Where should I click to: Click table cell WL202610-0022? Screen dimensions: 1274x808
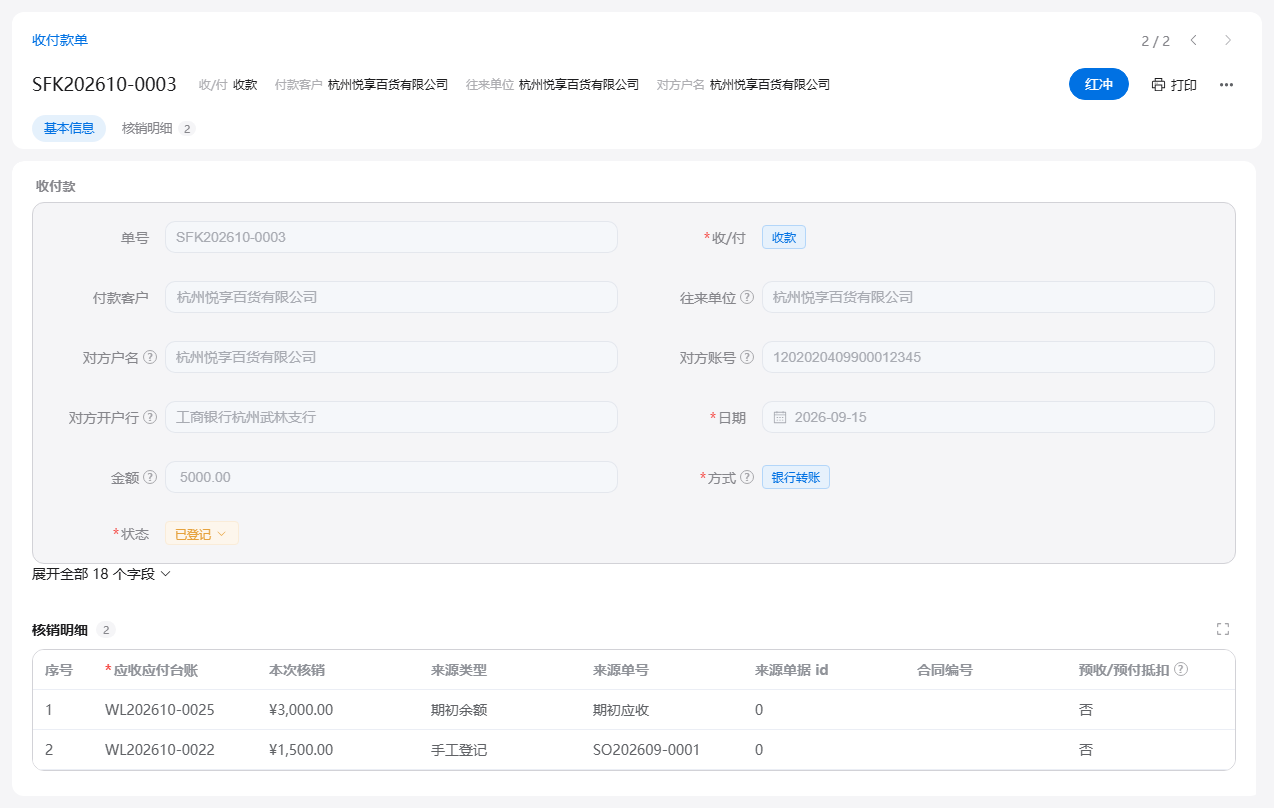click(160, 750)
